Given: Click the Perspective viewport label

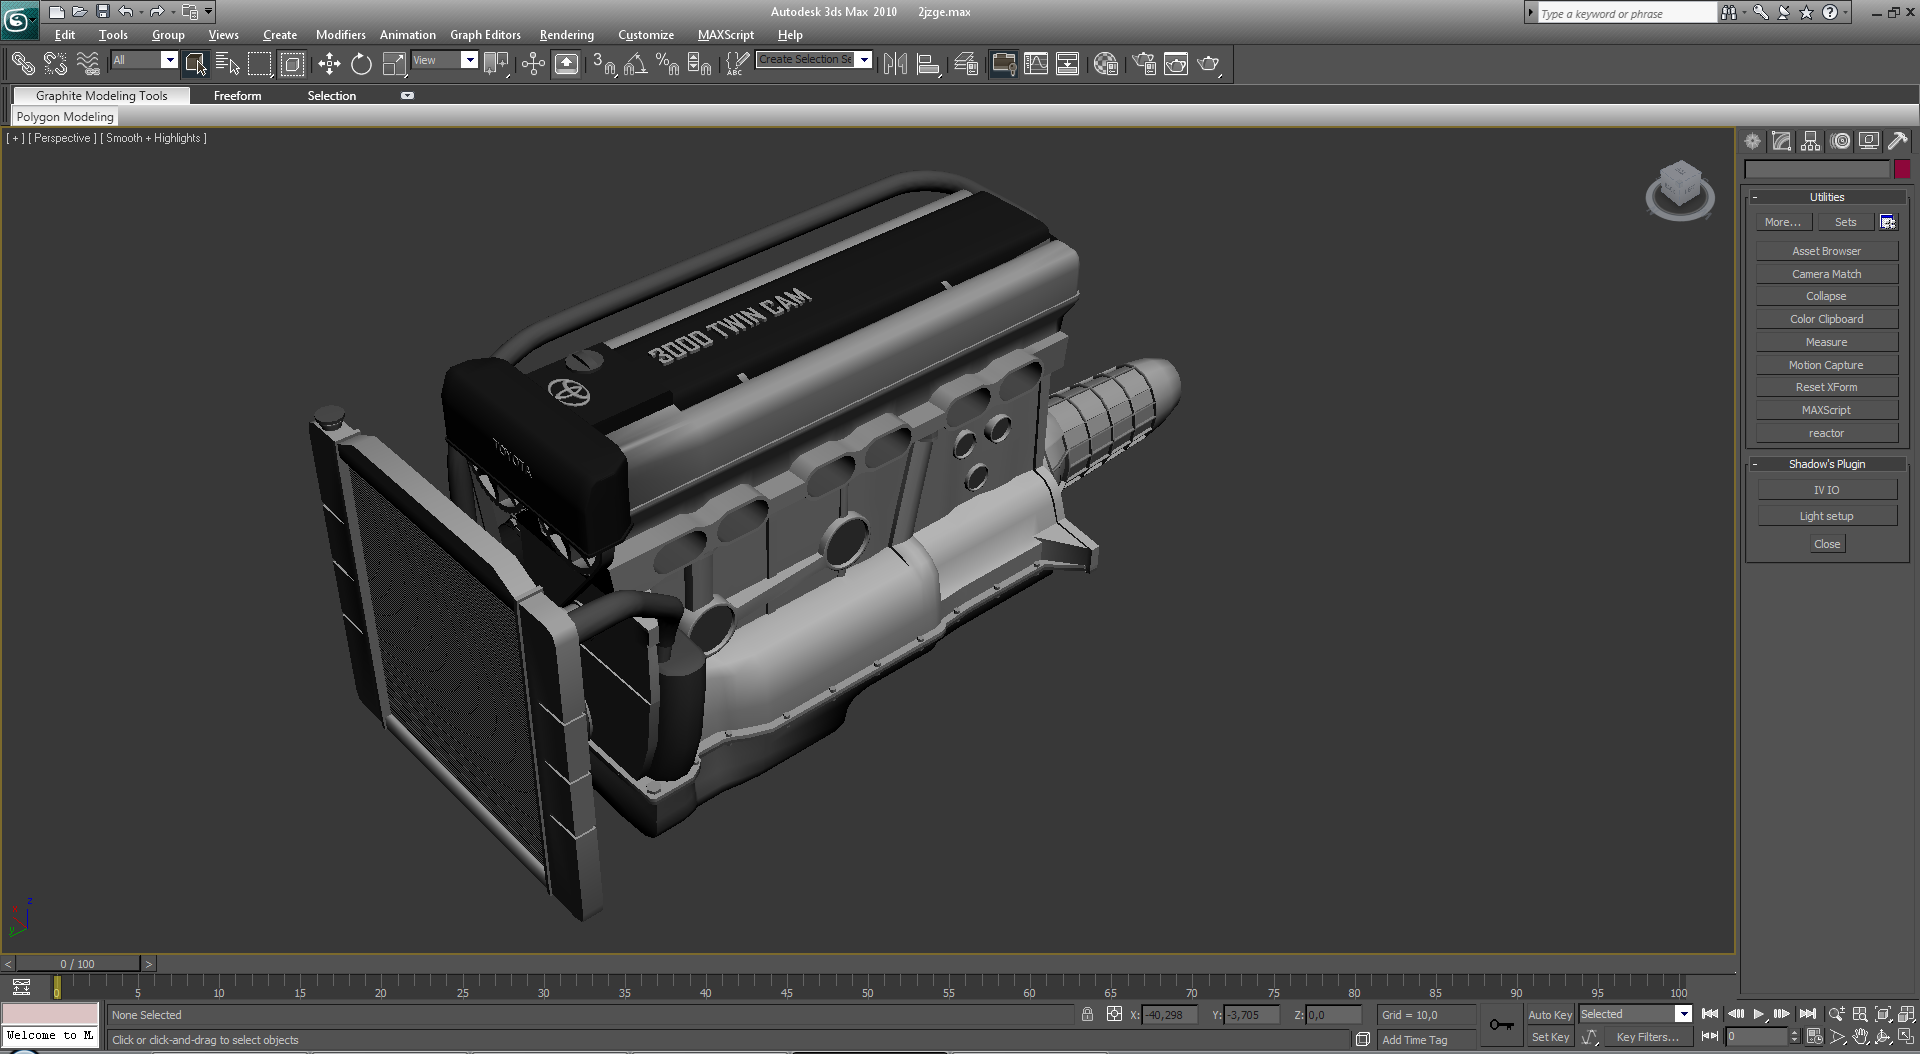Looking at the screenshot, I should pos(63,138).
